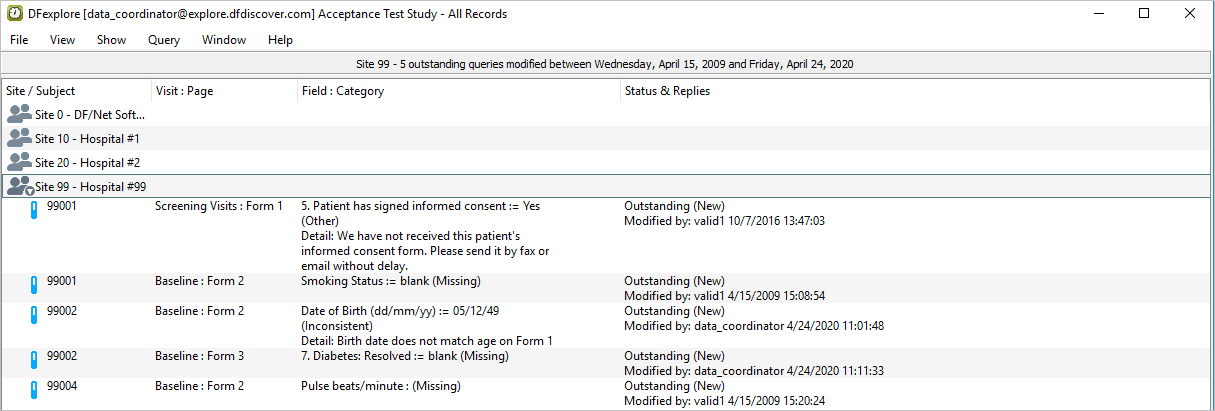Open the Window menu

pyautogui.click(x=224, y=40)
